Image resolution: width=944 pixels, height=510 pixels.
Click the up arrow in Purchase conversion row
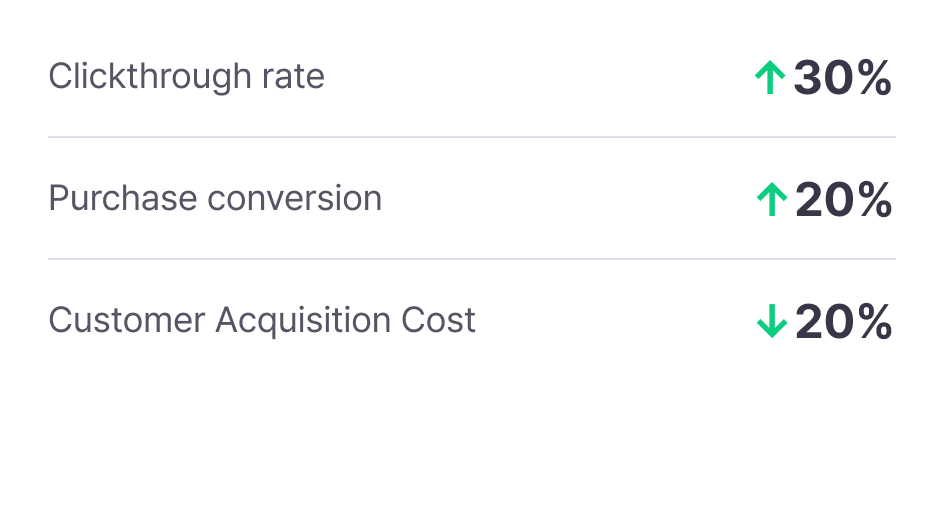(x=771, y=201)
